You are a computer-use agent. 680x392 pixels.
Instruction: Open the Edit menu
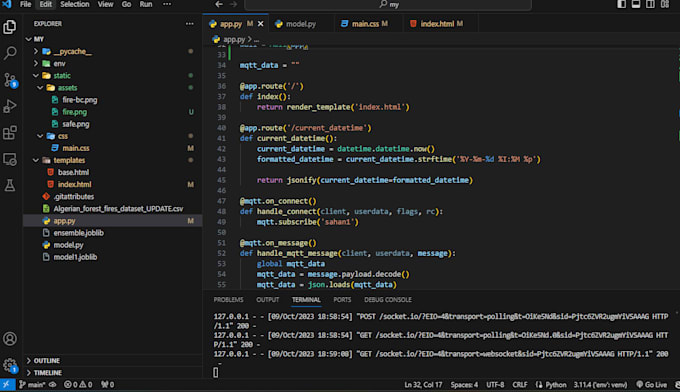point(46,4)
